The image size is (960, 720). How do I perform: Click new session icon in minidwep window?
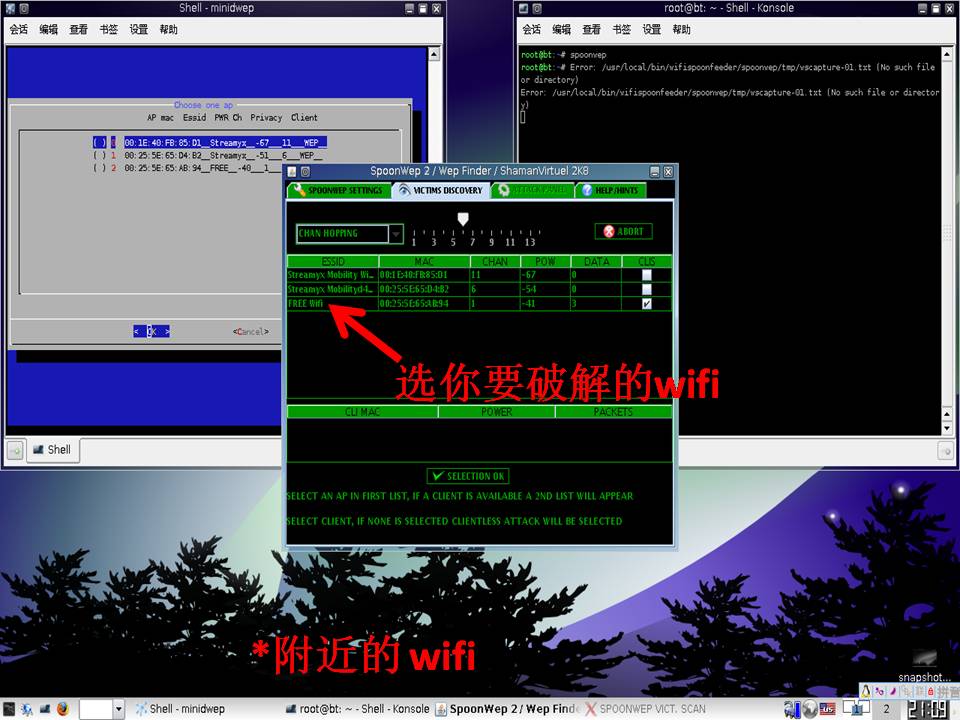15,451
